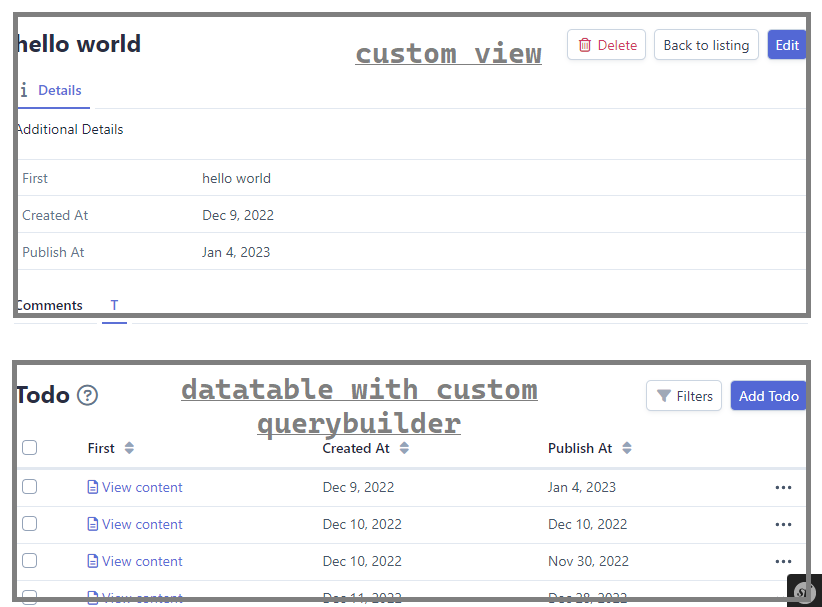The image size is (822, 607).
Task: Open the help question-mark icon next to Todo
Action: (87, 395)
